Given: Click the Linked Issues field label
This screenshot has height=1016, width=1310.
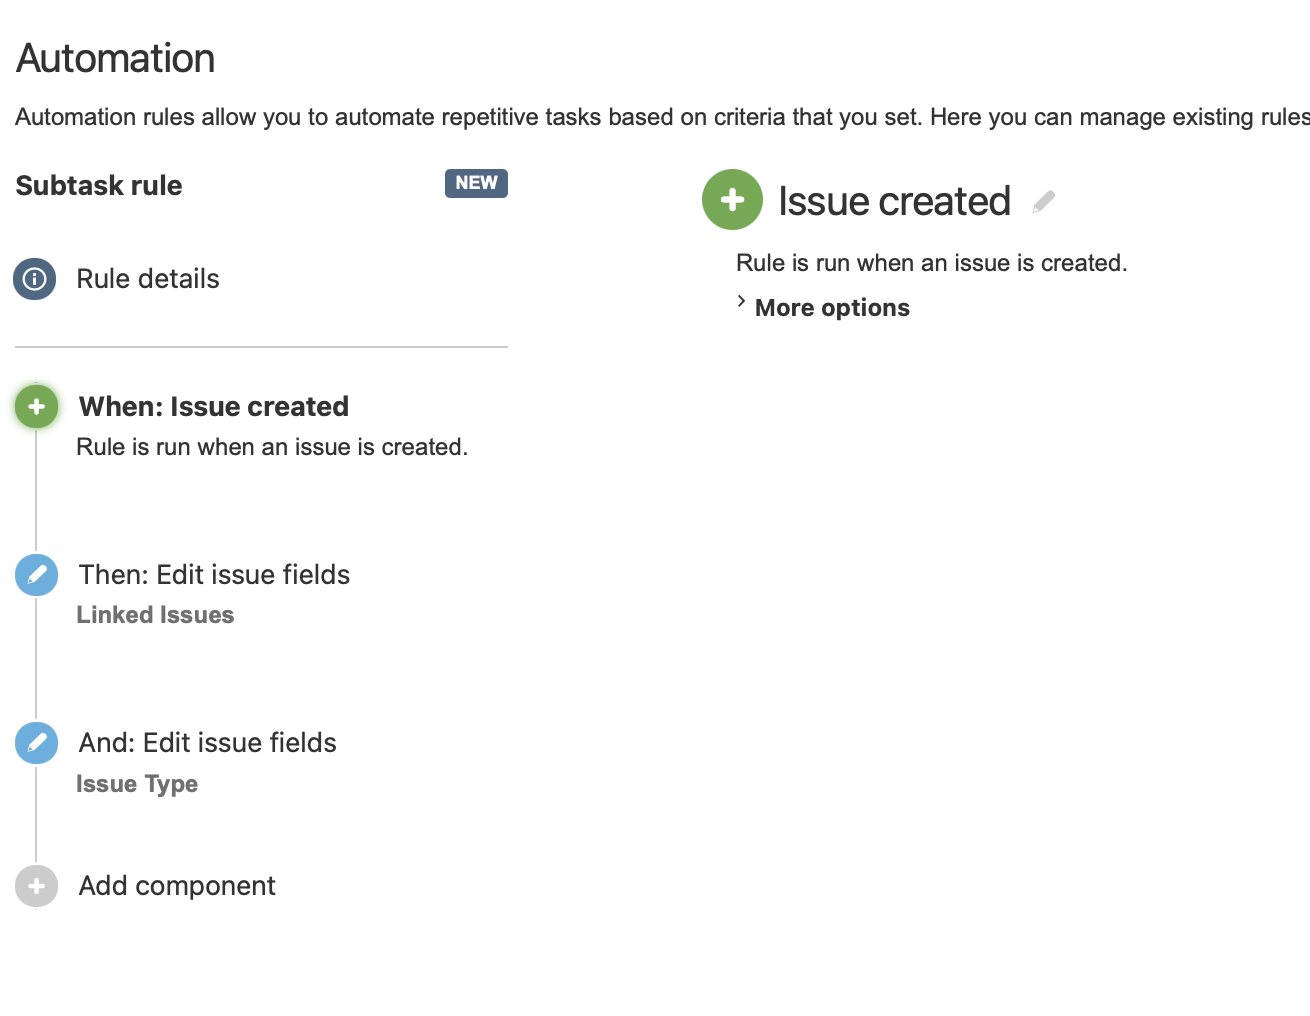Looking at the screenshot, I should pos(155,614).
